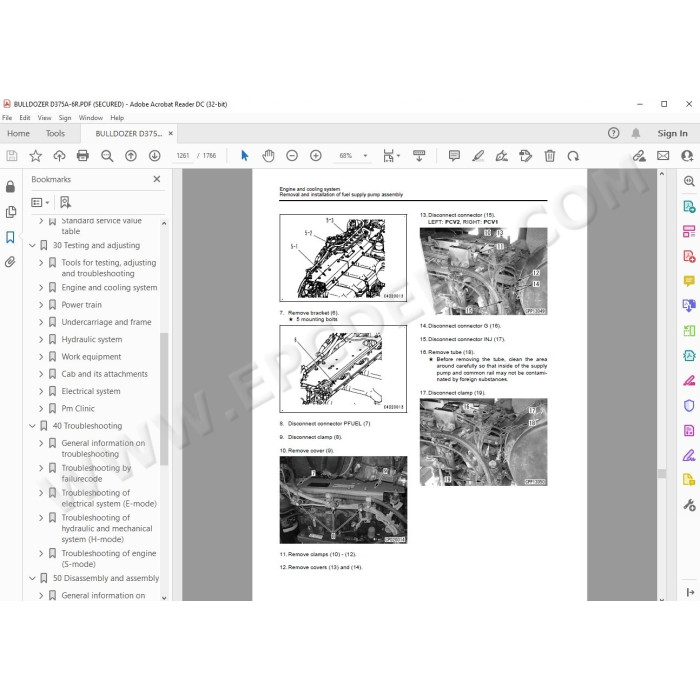Click the Stamp tool icon
The image size is (700, 700).
(525, 156)
